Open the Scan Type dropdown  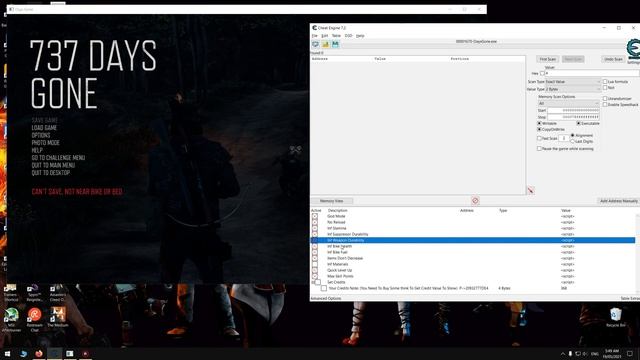(x=573, y=82)
